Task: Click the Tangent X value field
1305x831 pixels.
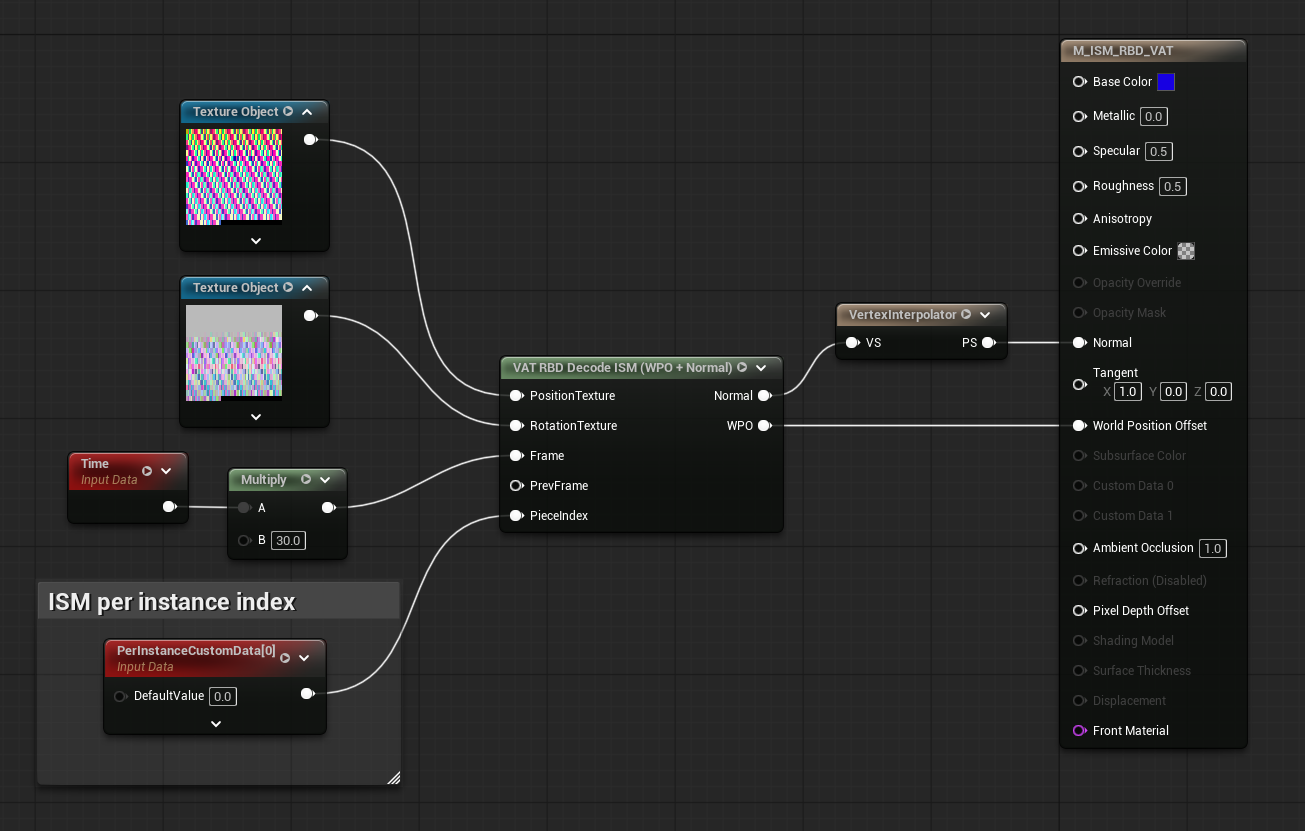Action: point(1129,392)
